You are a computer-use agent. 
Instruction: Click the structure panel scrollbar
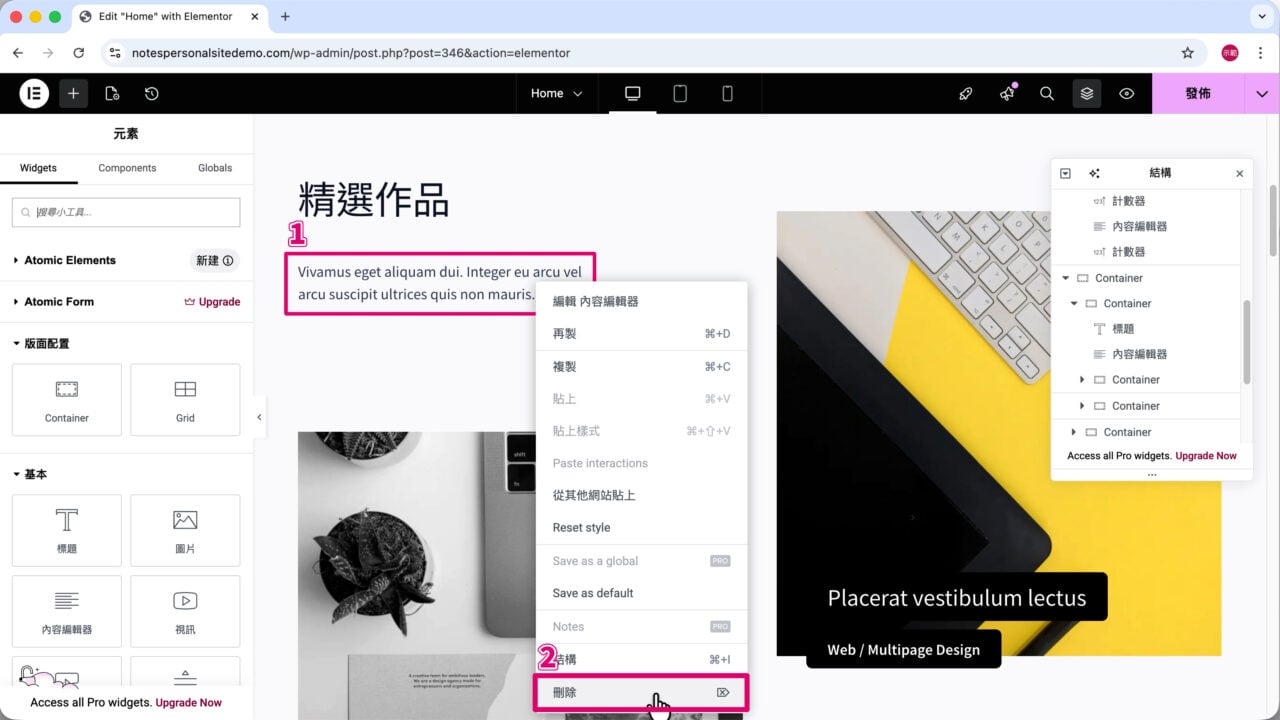(1247, 340)
